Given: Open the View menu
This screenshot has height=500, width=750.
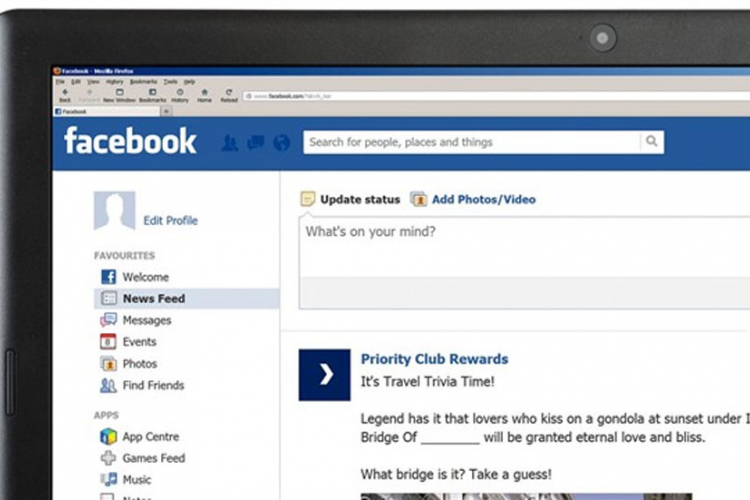Looking at the screenshot, I should (x=93, y=82).
